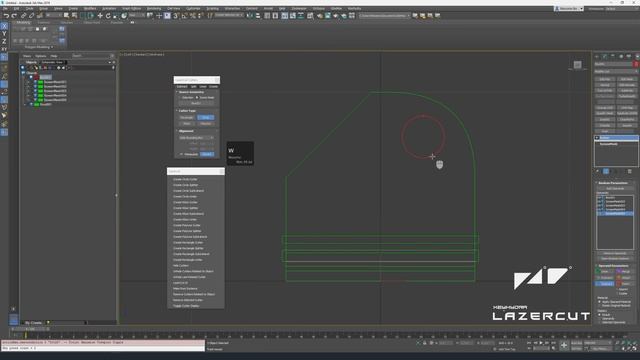The height and width of the screenshot is (360, 640).
Task: Restrict to X axis constraint button
Action: tap(4, 26)
